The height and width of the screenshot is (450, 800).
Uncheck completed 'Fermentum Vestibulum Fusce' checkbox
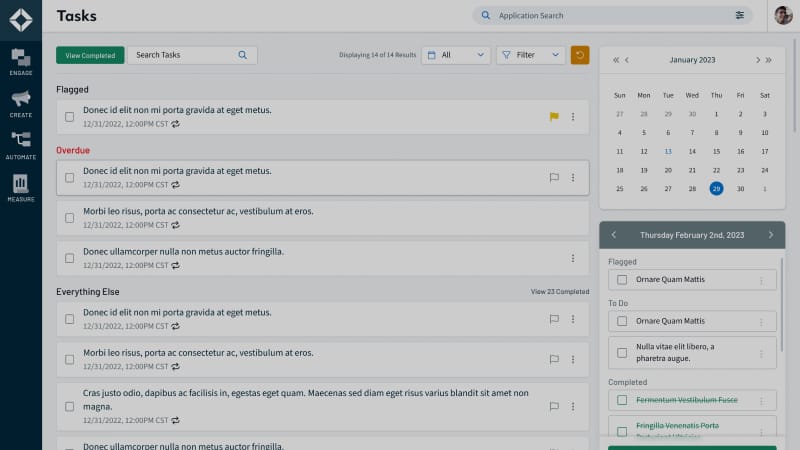click(x=622, y=401)
